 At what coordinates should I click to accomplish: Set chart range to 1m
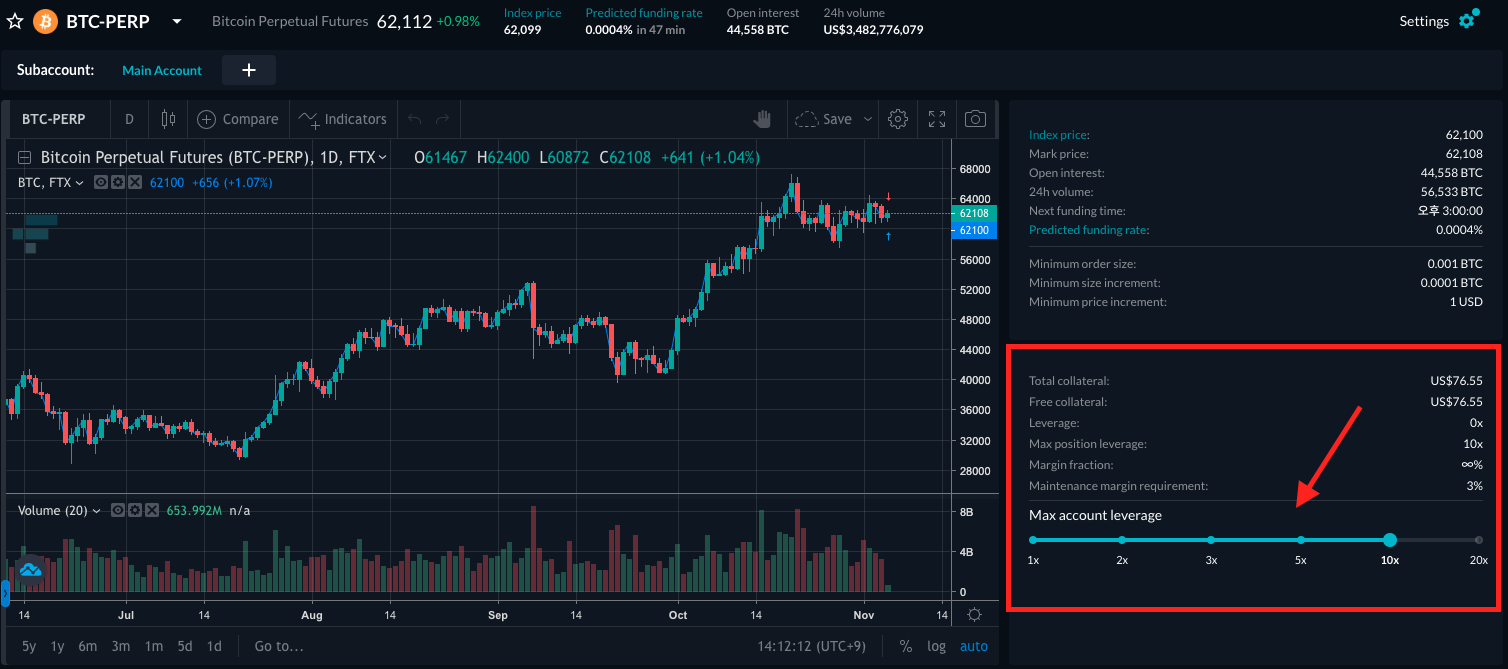pyautogui.click(x=153, y=646)
